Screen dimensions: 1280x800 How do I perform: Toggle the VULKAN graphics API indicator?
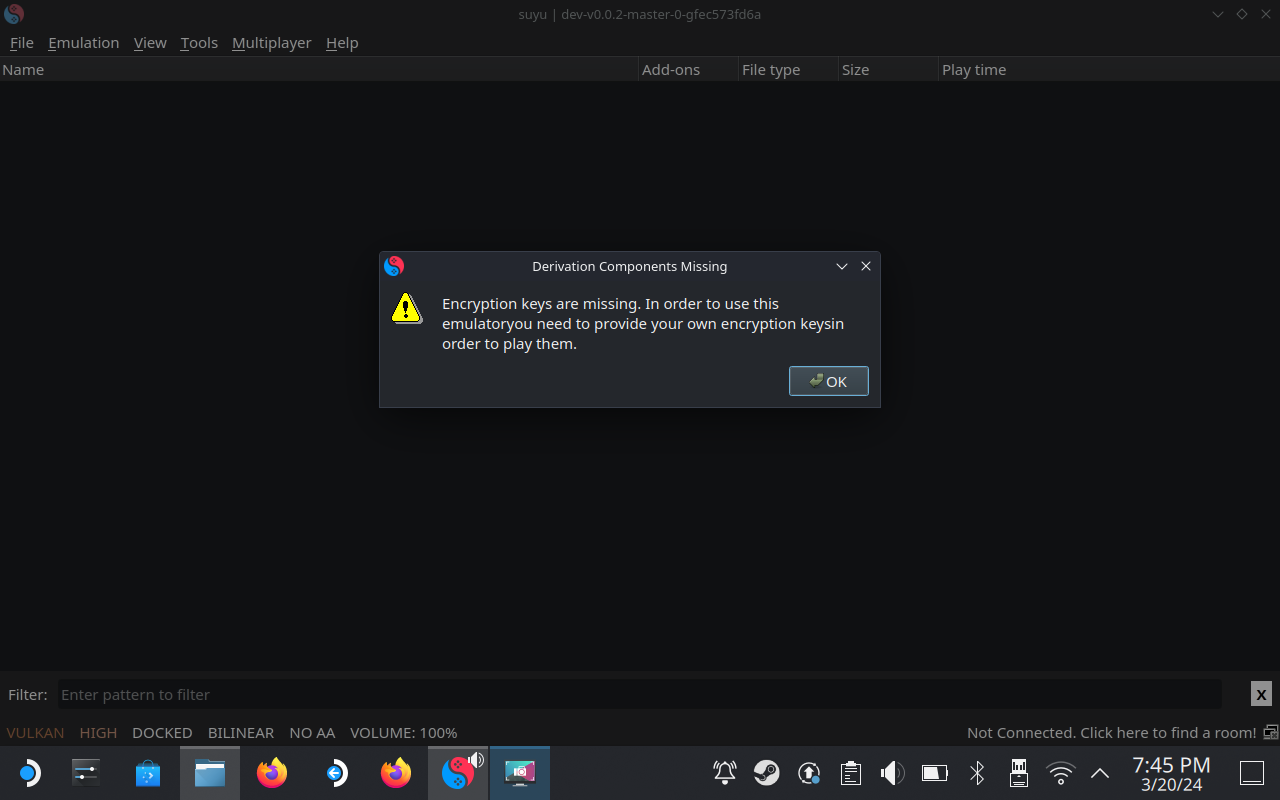point(35,733)
